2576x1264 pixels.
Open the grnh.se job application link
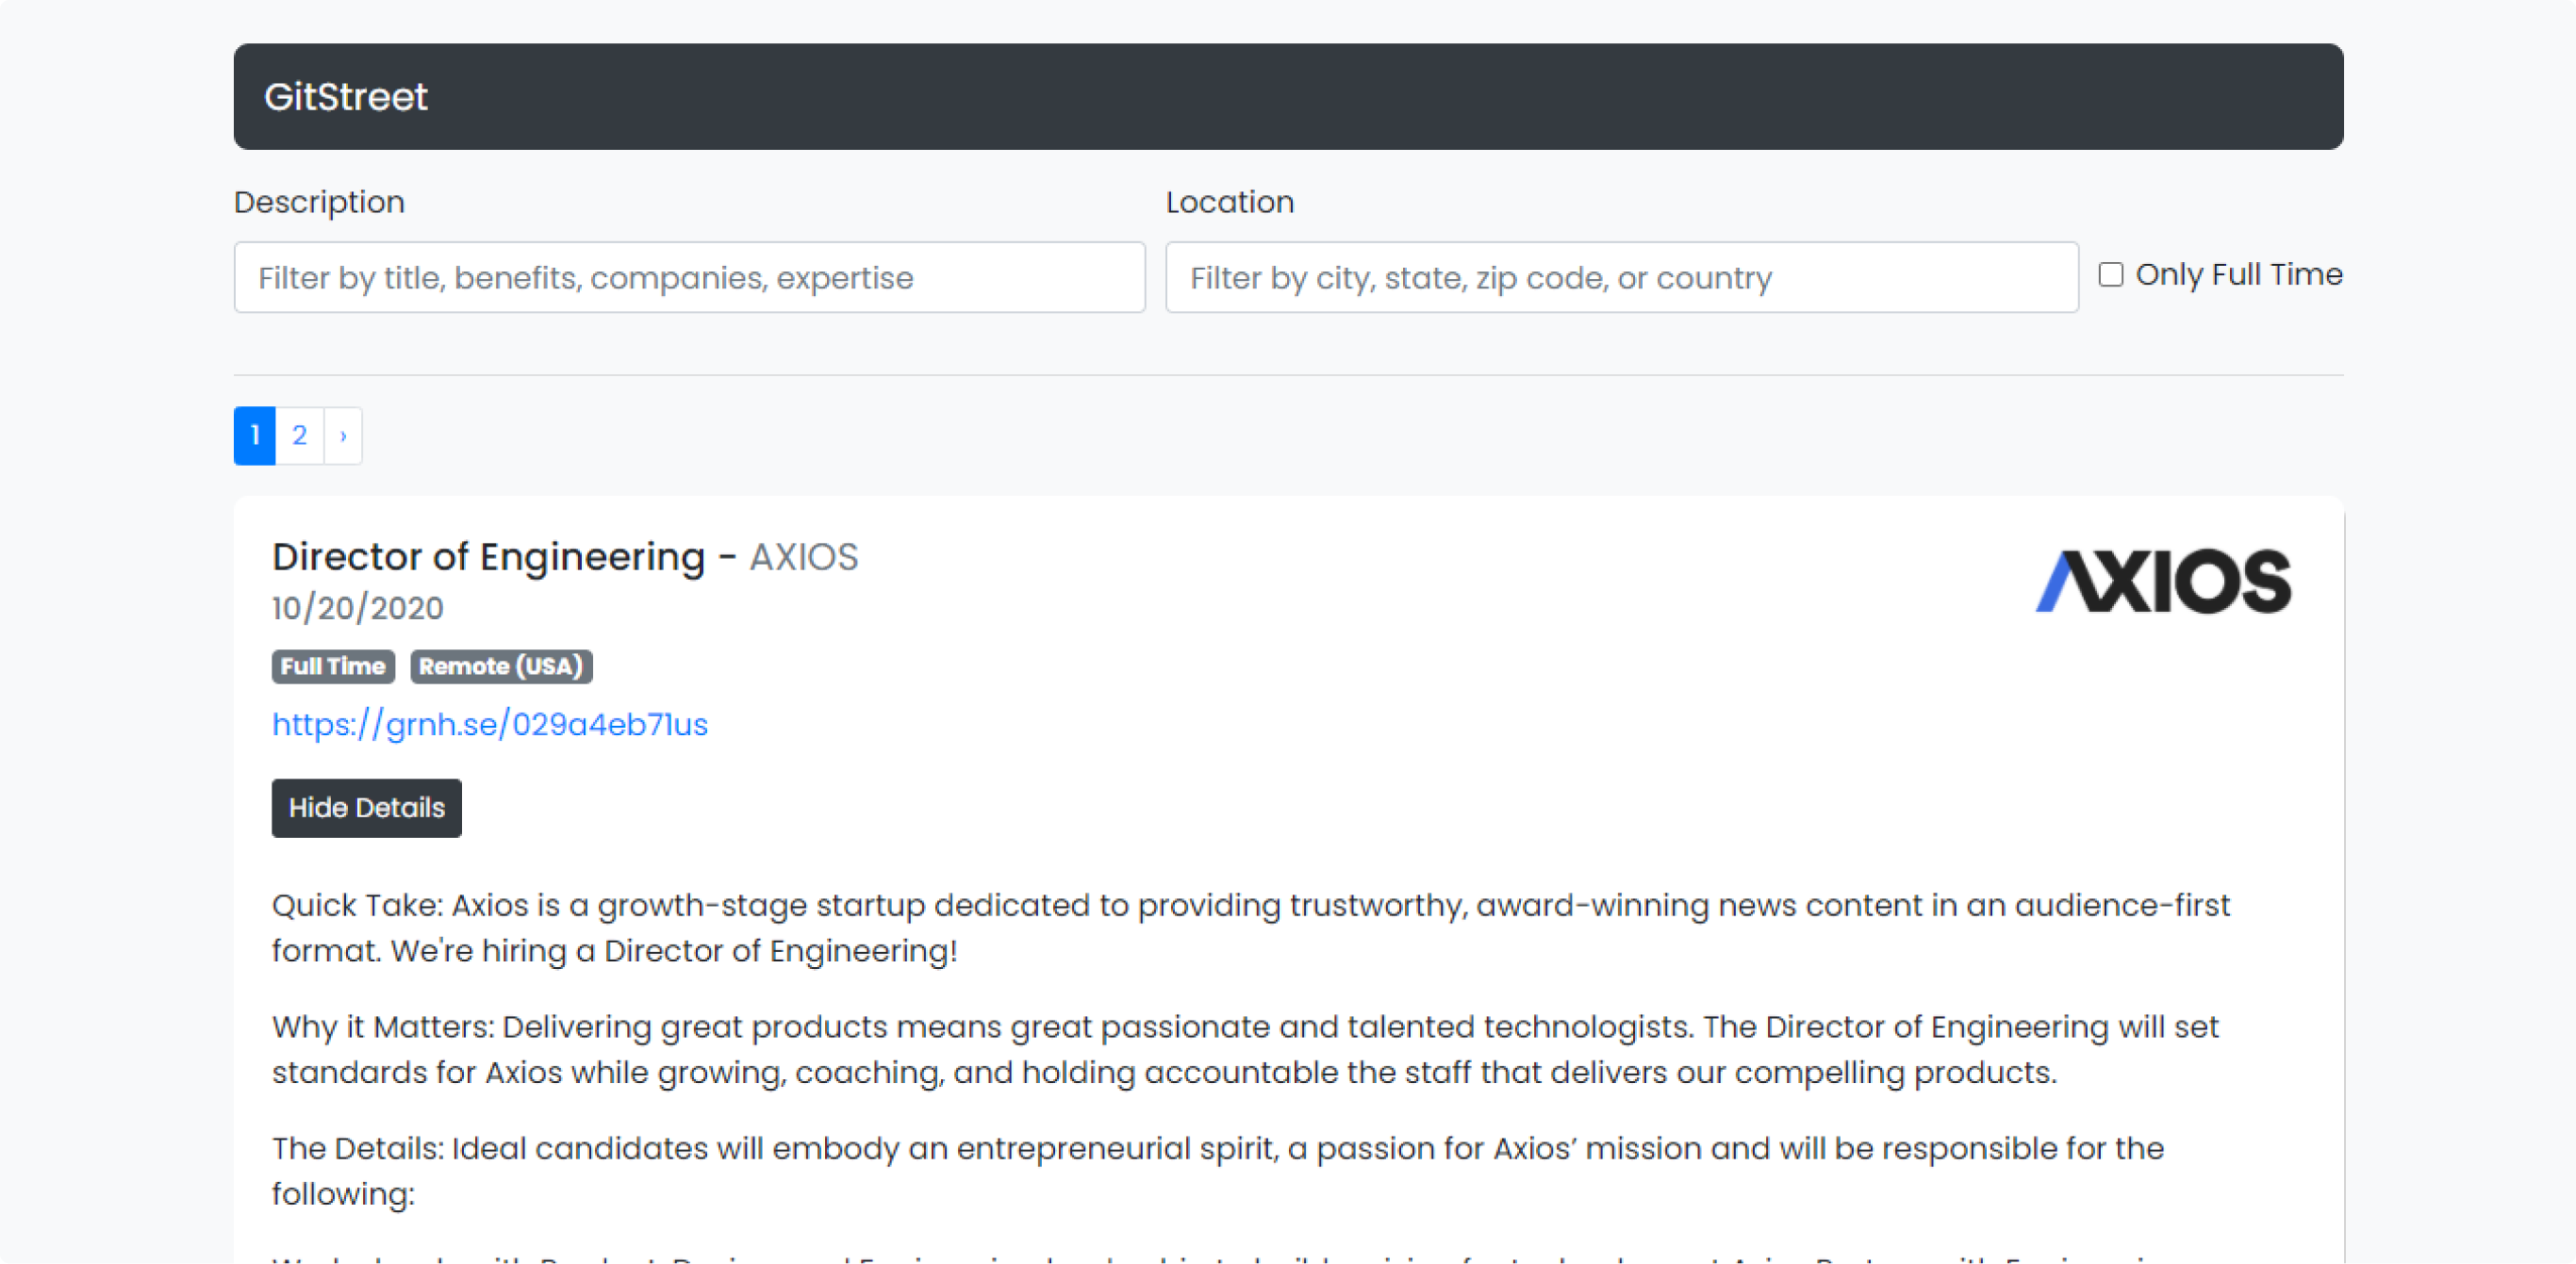click(x=490, y=724)
